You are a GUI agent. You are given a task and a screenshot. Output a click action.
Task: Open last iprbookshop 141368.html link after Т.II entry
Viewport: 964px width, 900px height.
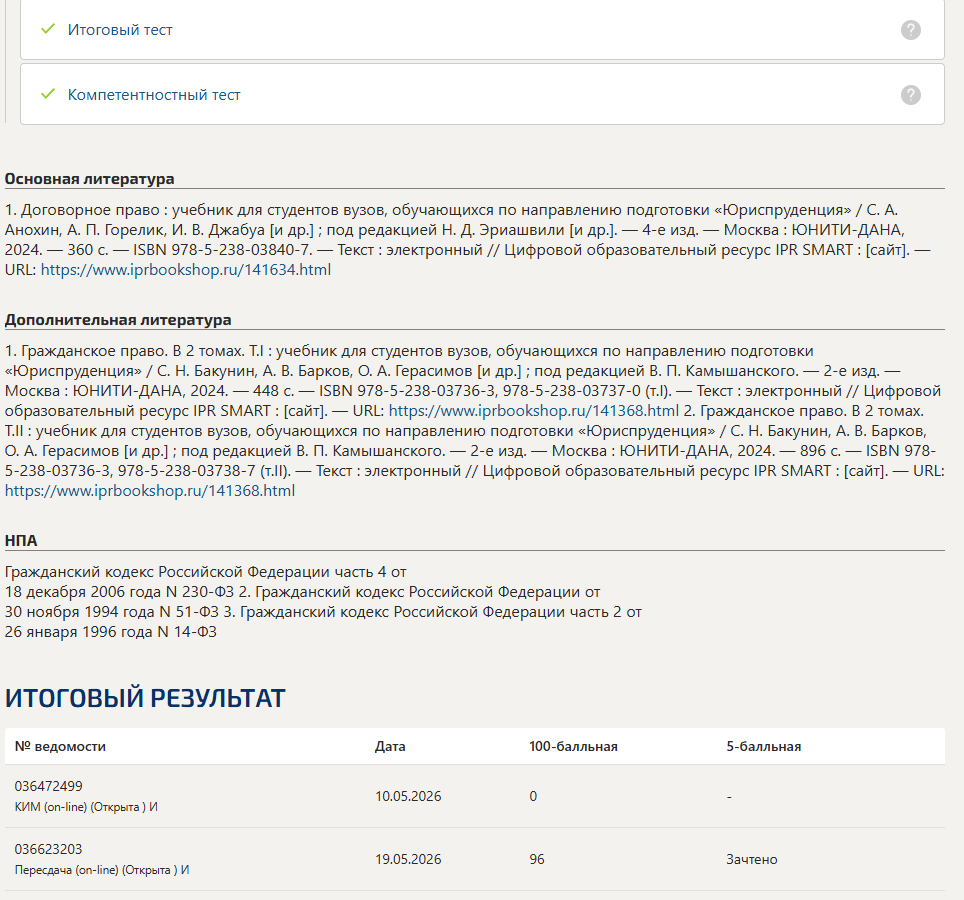[x=150, y=491]
